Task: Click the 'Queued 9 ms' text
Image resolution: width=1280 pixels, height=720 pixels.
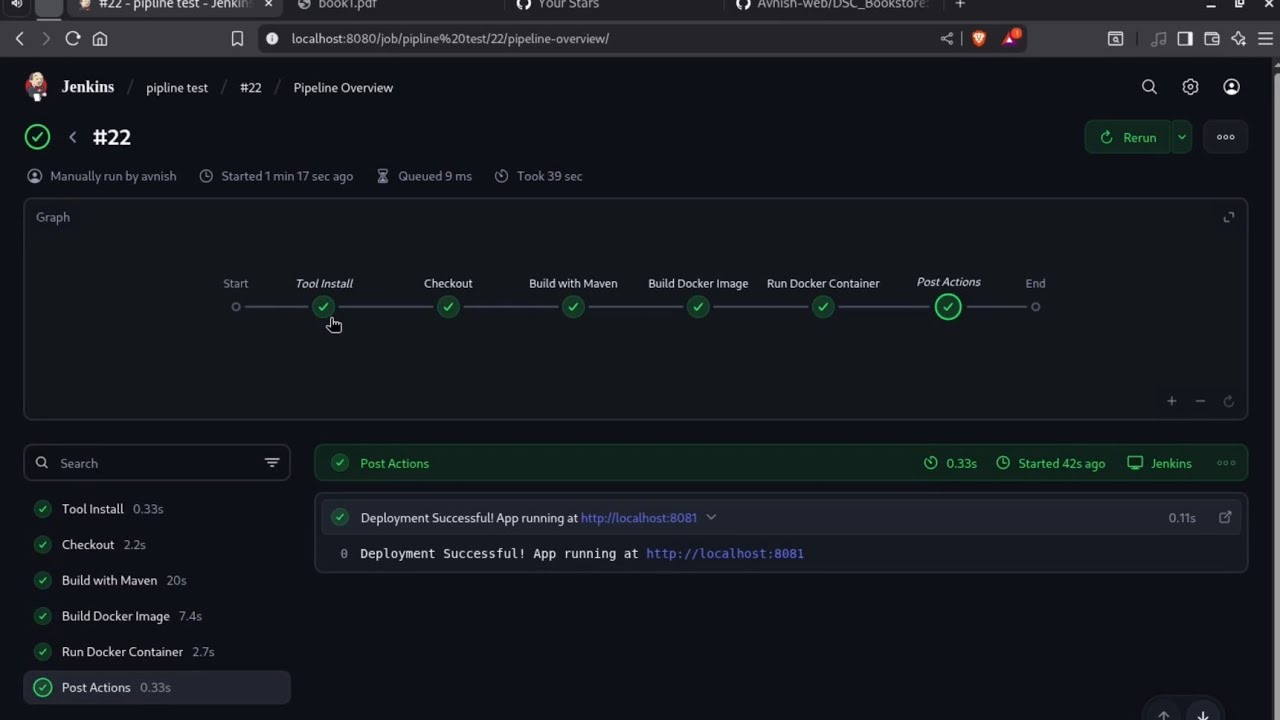Action: [x=435, y=176]
